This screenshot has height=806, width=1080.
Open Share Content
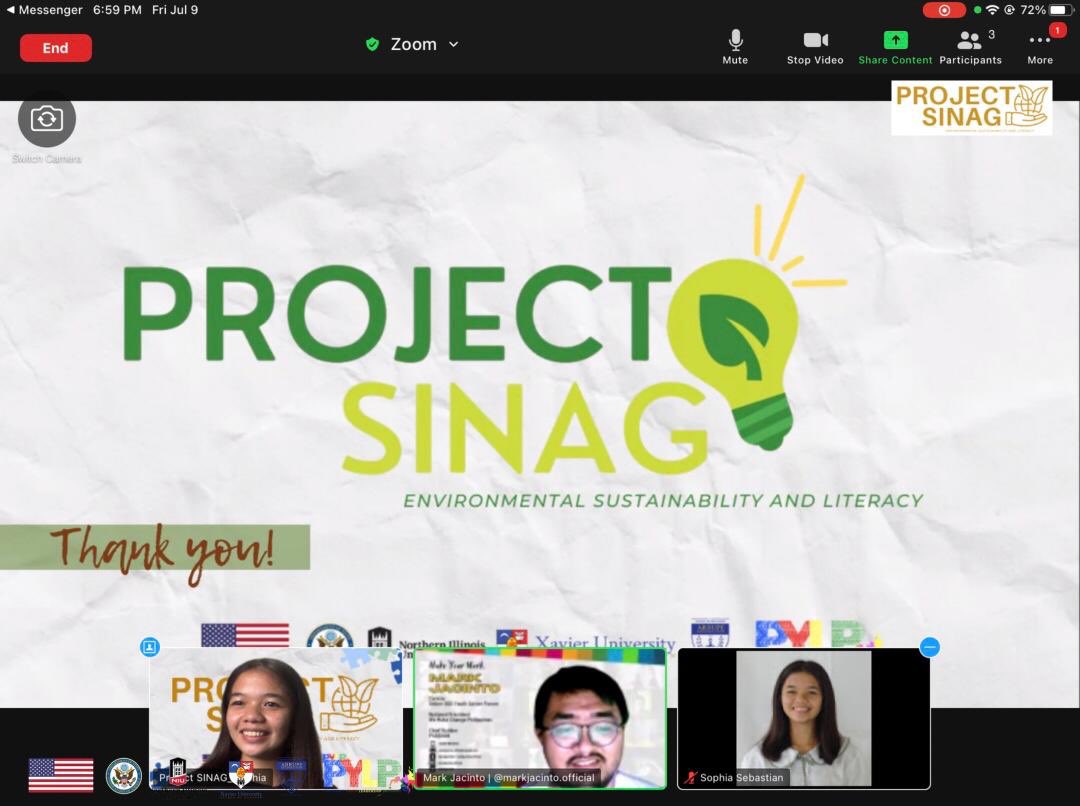click(x=894, y=45)
